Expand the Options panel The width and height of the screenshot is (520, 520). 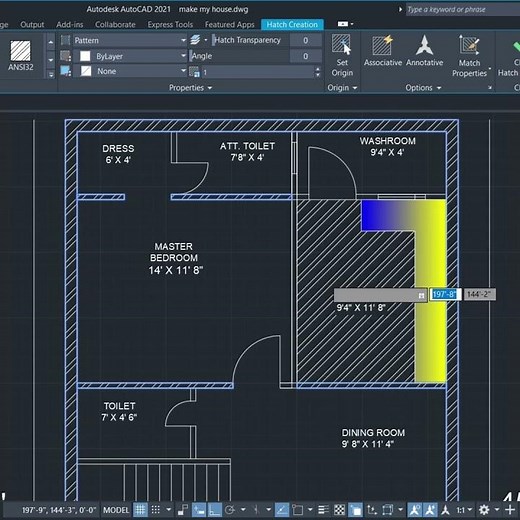coord(423,88)
